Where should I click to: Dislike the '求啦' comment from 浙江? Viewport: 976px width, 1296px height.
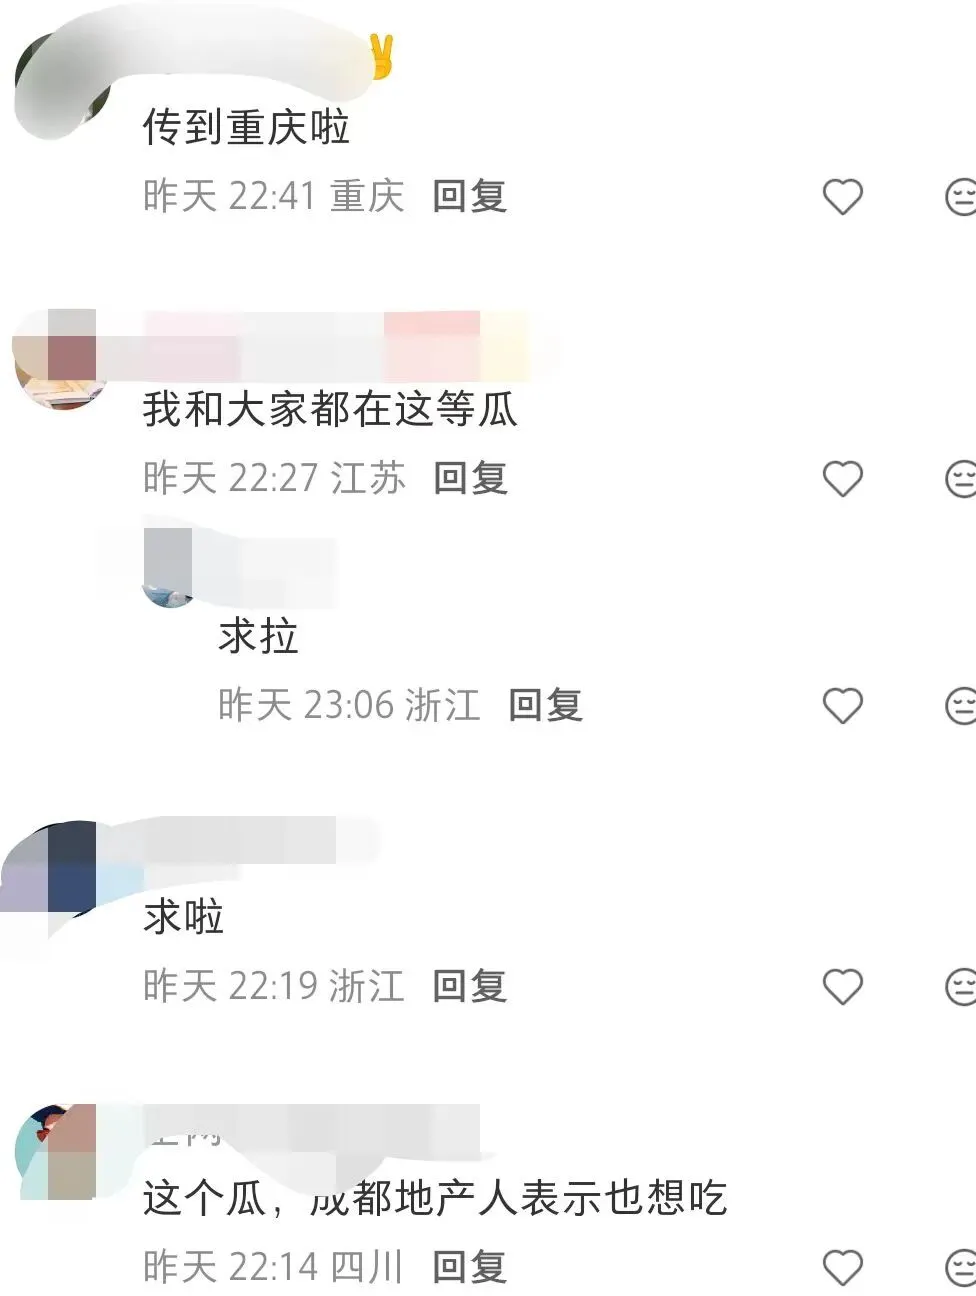[960, 986]
